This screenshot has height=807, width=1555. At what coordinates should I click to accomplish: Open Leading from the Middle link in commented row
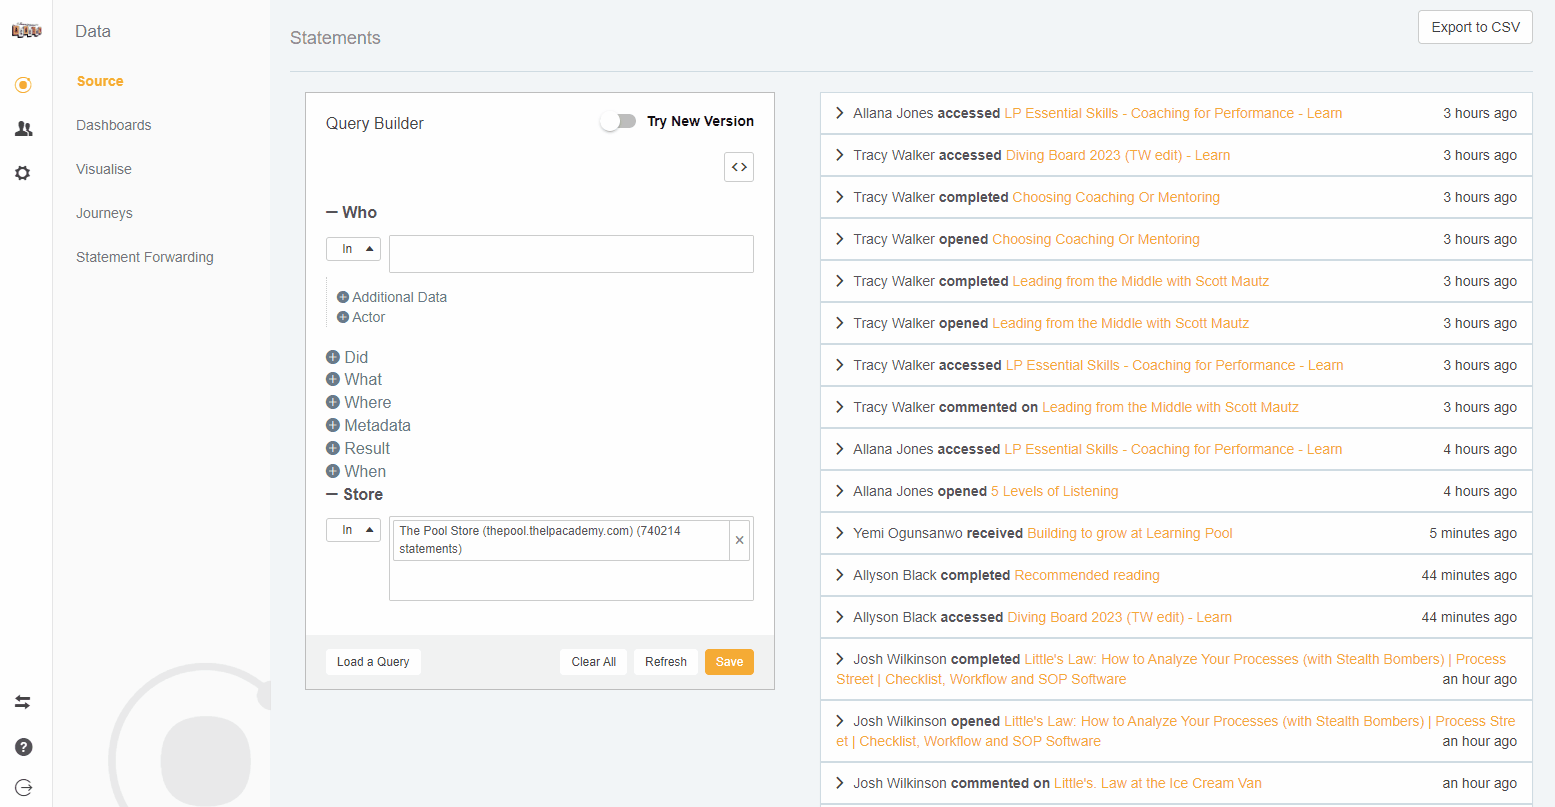coord(1170,407)
